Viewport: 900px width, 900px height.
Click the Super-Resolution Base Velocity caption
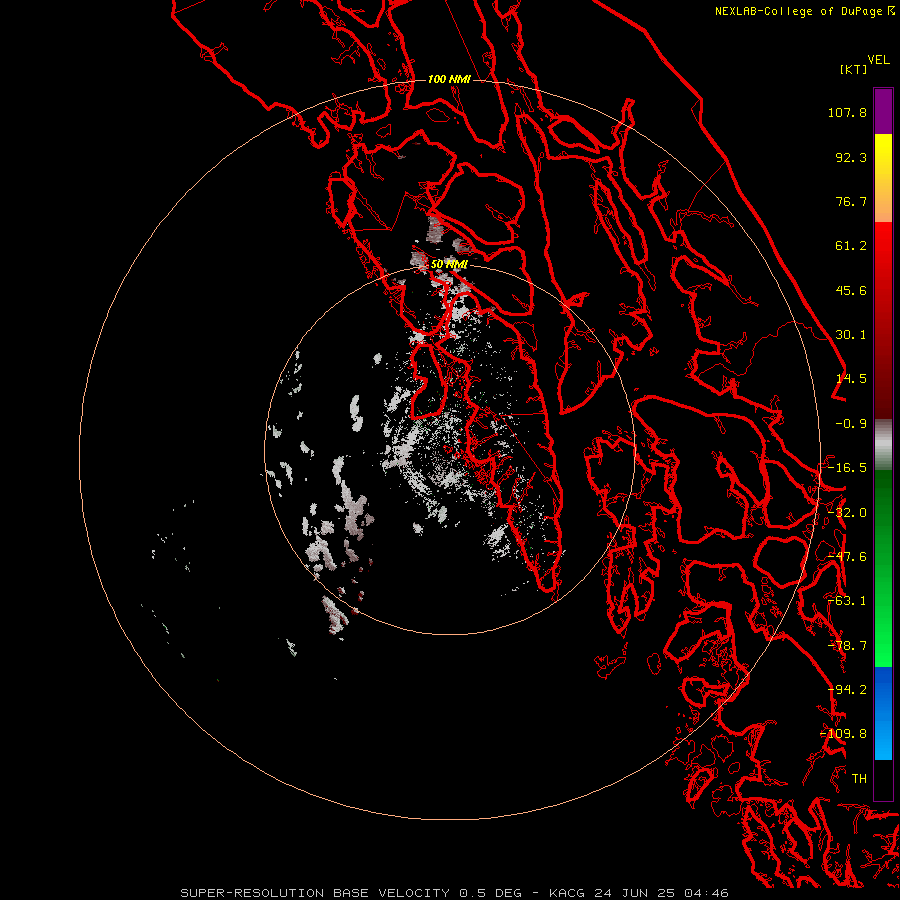(x=455, y=893)
